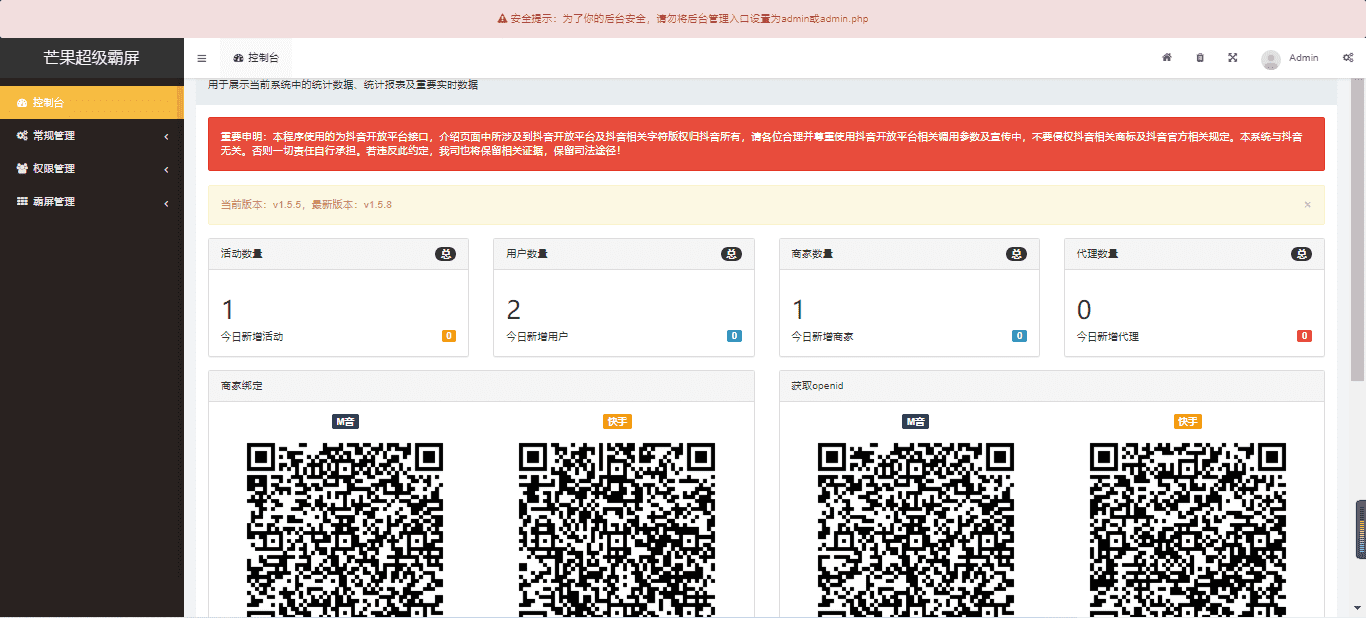Click the agent count number 0
This screenshot has height=618, width=1366.
pos(1084,309)
